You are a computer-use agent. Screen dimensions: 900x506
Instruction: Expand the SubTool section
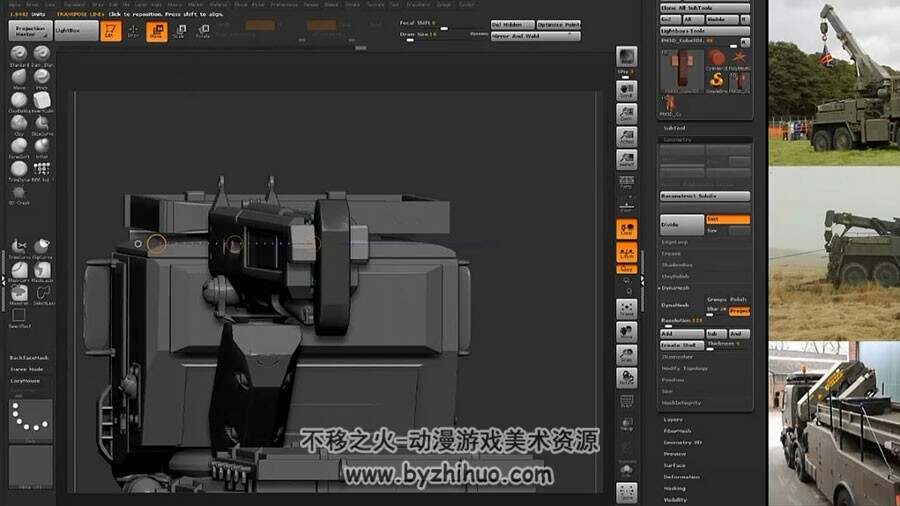tap(674, 128)
